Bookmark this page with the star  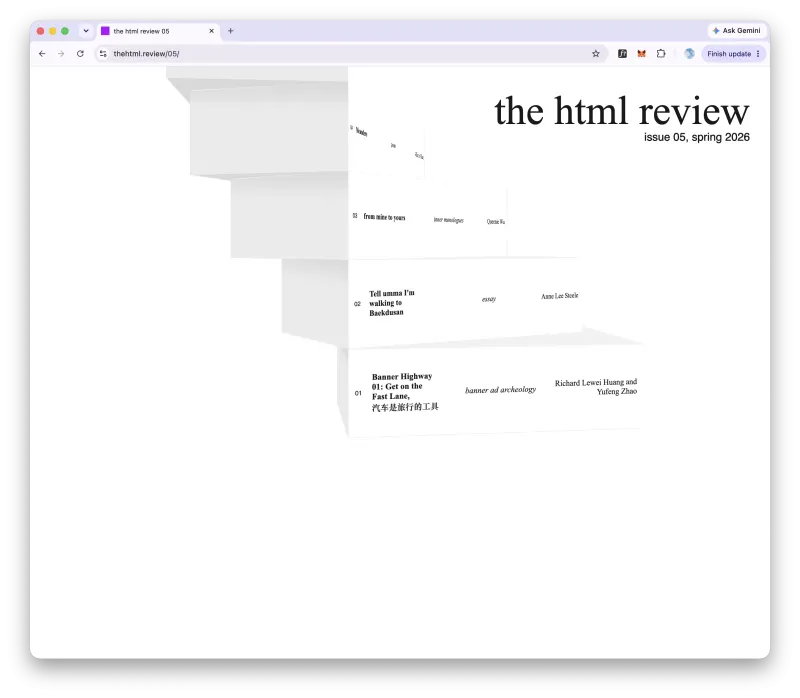tap(595, 54)
